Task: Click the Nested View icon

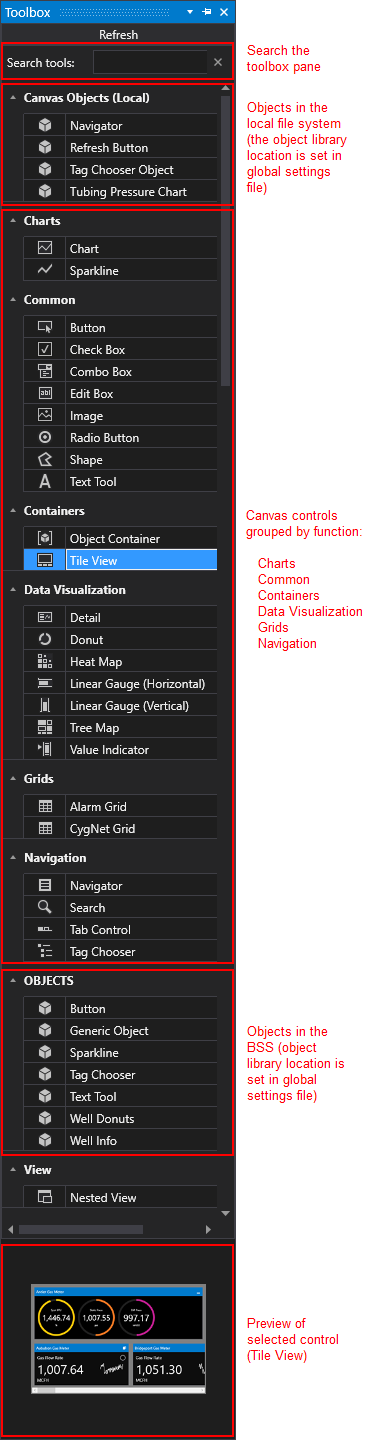Action: 44,1198
